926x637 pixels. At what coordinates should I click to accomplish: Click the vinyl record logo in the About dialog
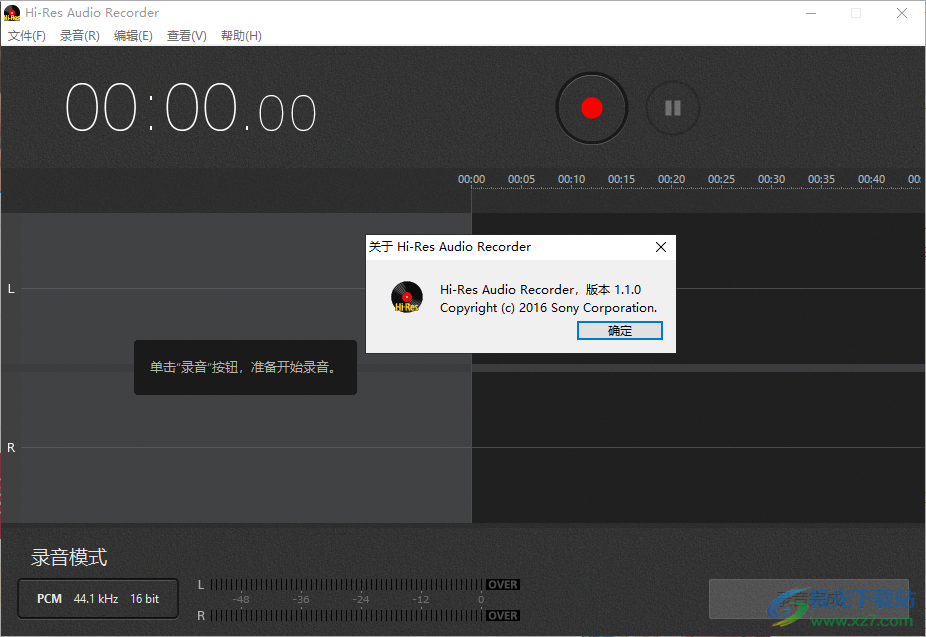click(406, 296)
